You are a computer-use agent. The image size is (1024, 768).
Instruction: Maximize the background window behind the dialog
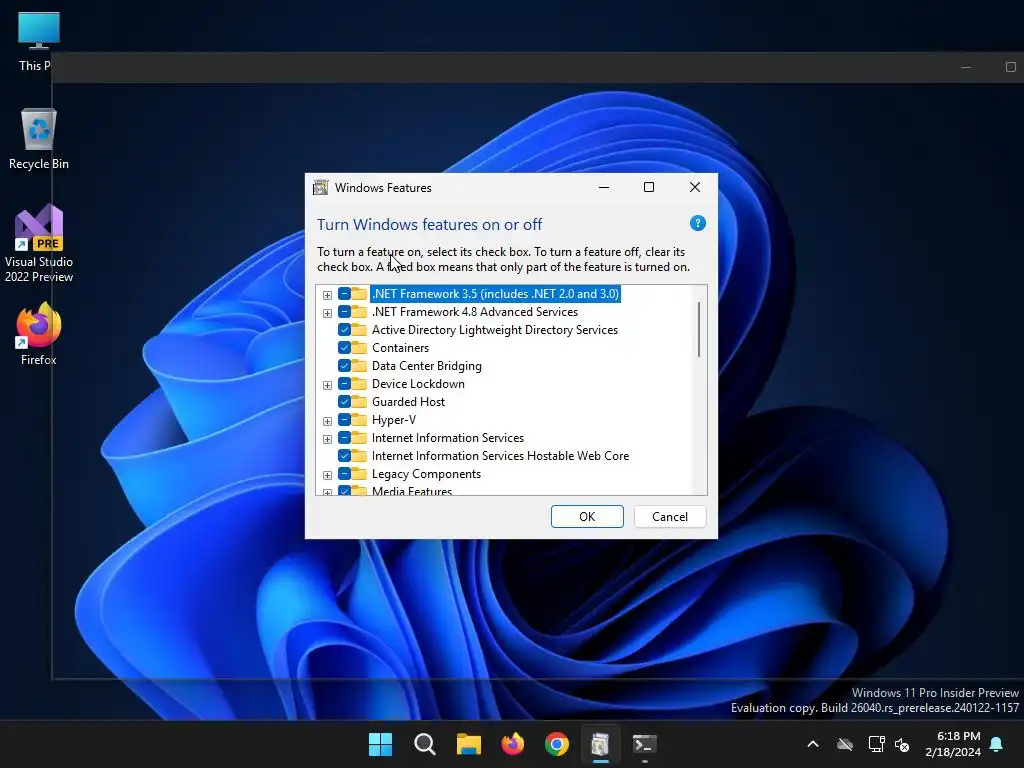(x=1010, y=67)
